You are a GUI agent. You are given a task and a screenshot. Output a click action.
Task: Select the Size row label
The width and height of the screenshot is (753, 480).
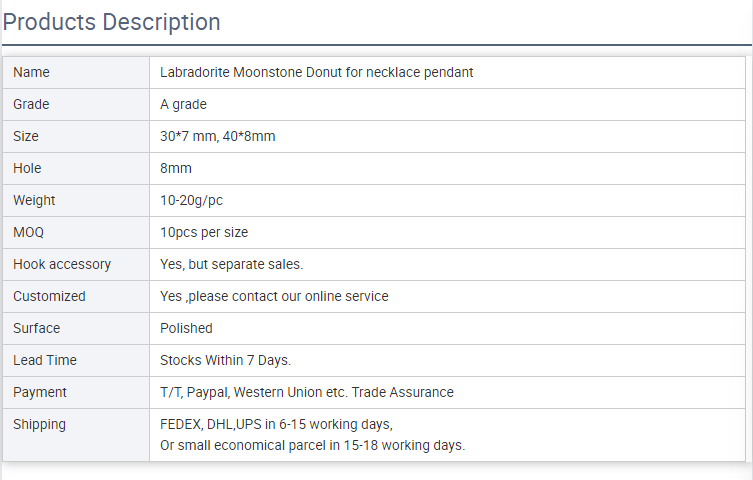27,136
